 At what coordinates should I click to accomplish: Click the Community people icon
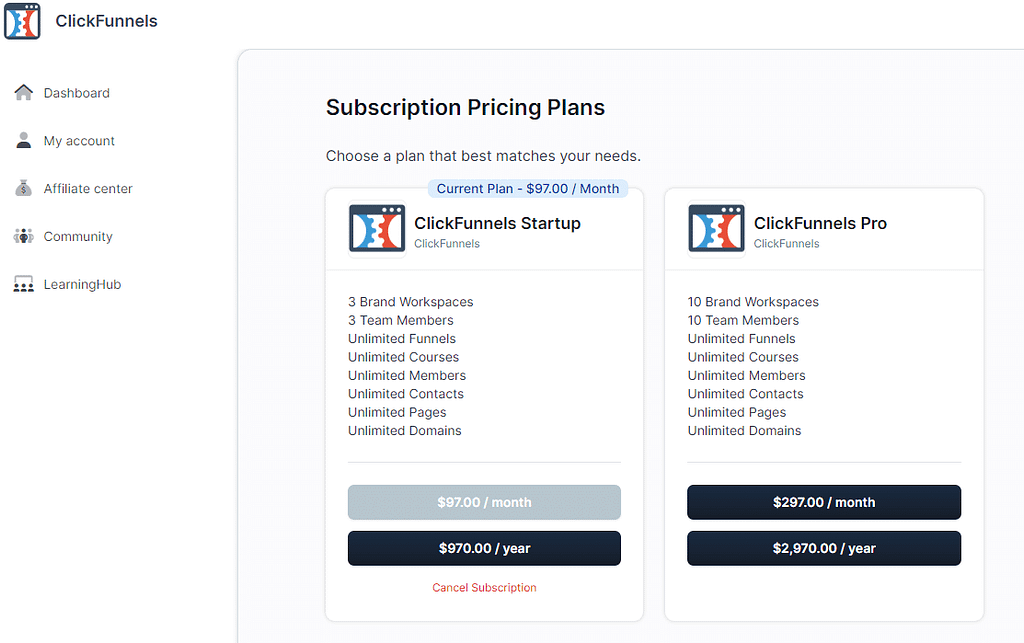[24, 237]
